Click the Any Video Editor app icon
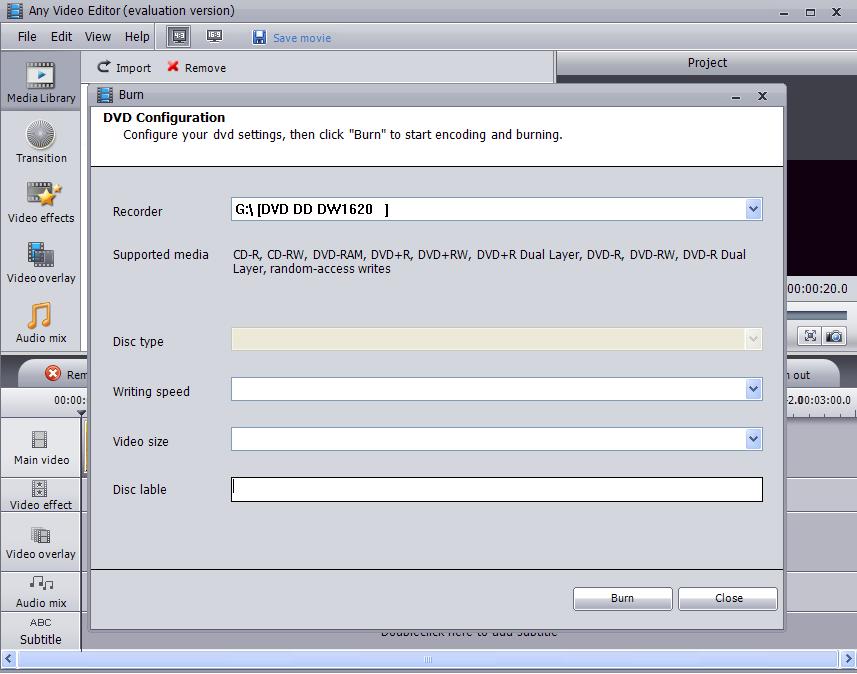 coord(15,10)
